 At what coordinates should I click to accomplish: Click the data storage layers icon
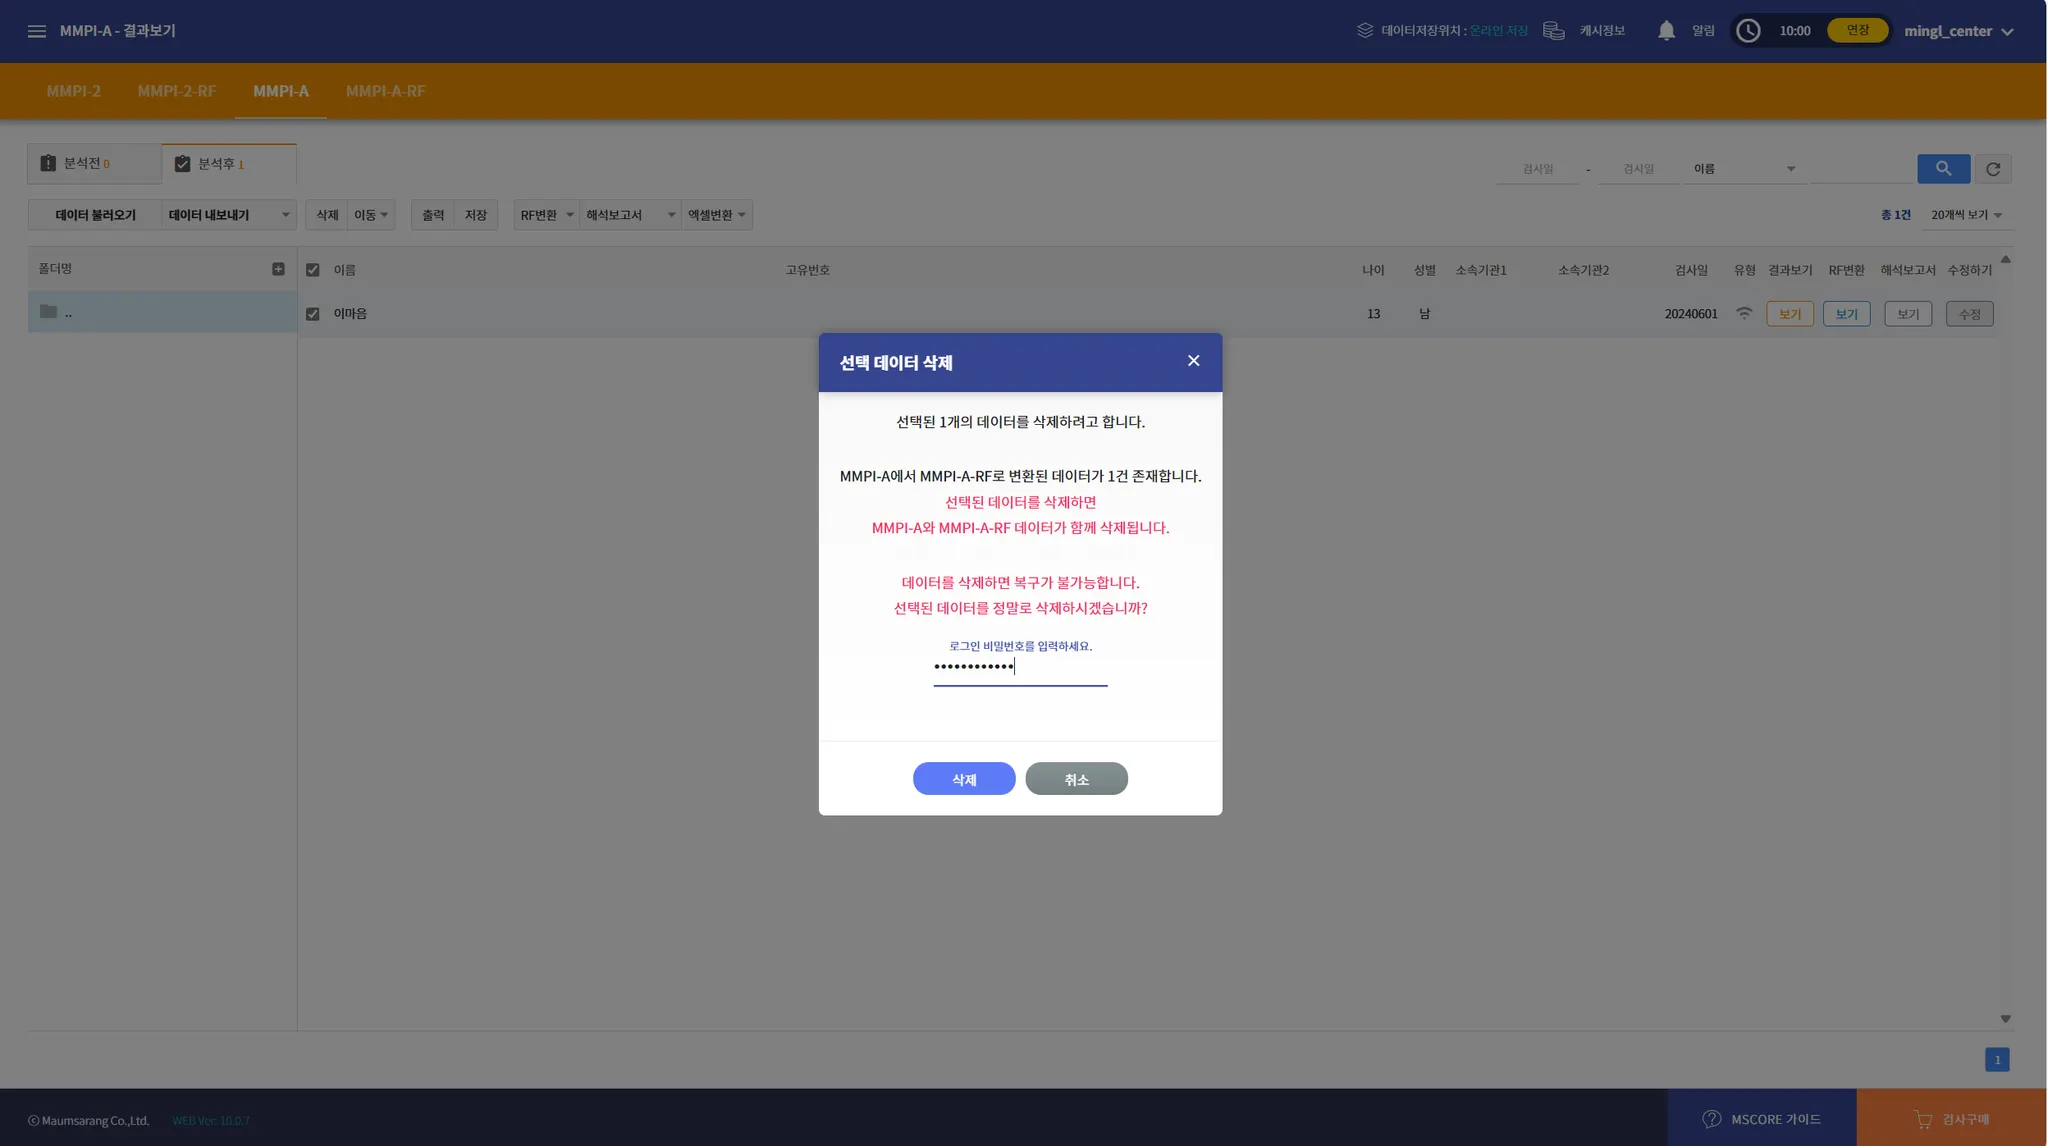click(1365, 31)
